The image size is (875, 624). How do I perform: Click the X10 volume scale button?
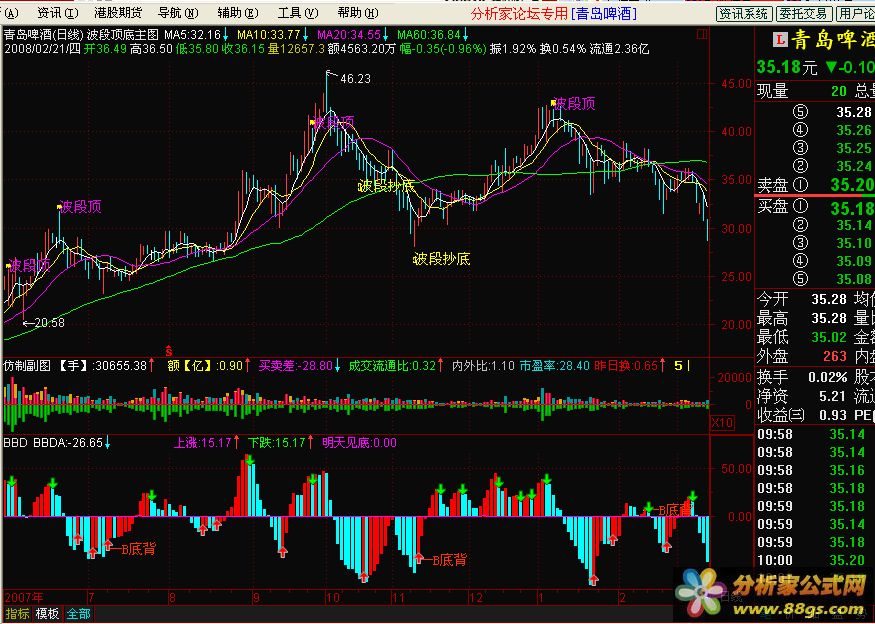point(722,423)
